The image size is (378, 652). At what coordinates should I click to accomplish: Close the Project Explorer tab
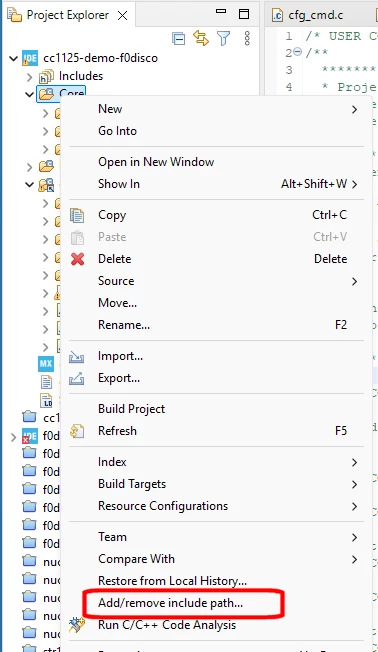point(122,15)
